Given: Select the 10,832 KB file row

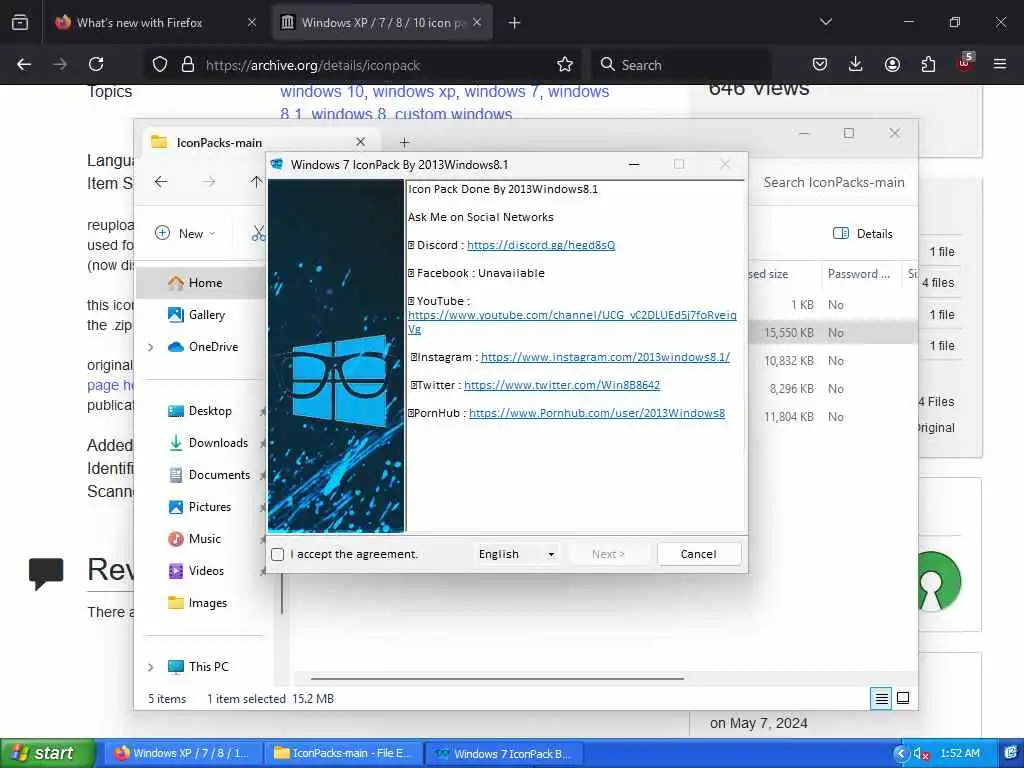Looking at the screenshot, I should pyautogui.click(x=833, y=361).
